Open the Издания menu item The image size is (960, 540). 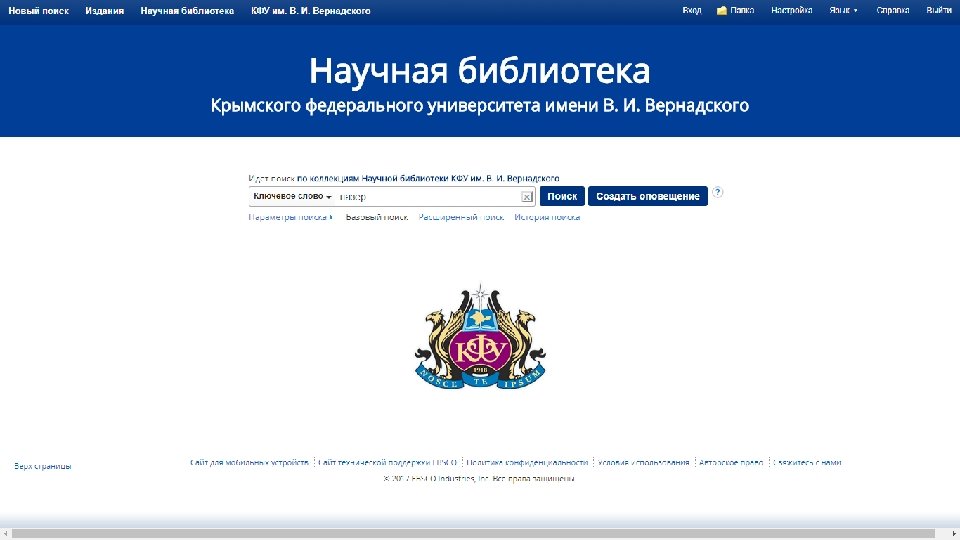105,10
